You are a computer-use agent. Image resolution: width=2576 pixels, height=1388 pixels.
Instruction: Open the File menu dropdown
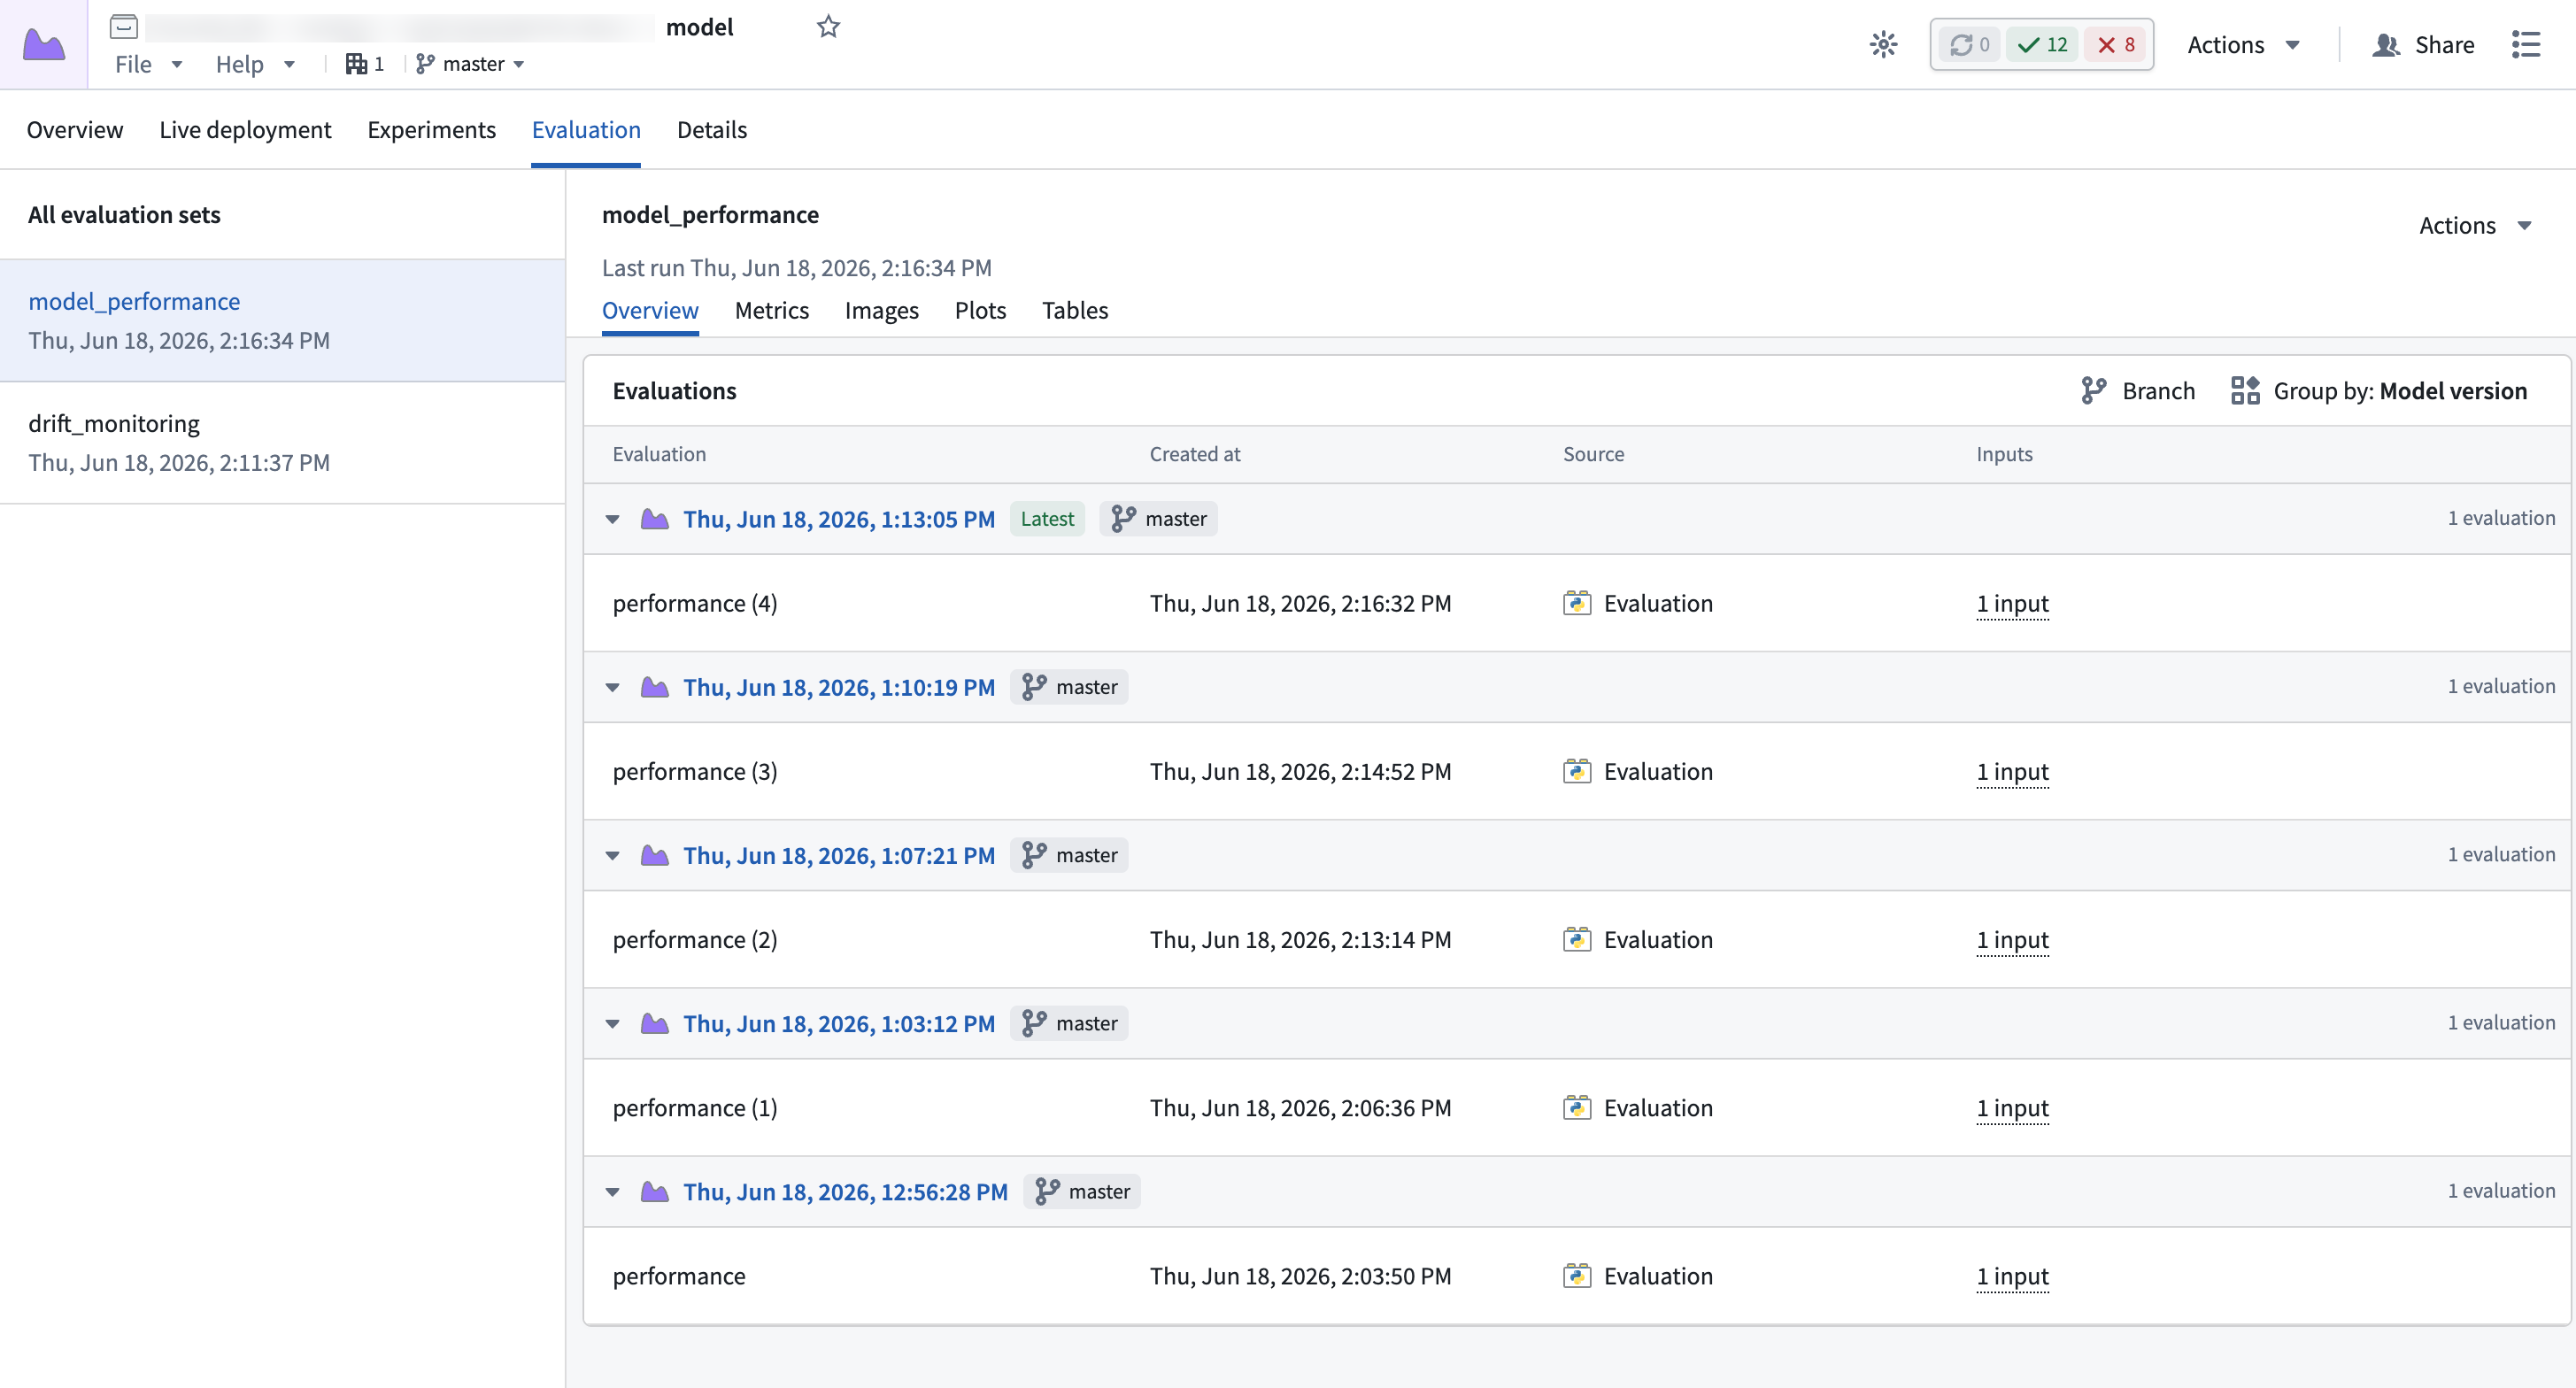click(x=148, y=64)
